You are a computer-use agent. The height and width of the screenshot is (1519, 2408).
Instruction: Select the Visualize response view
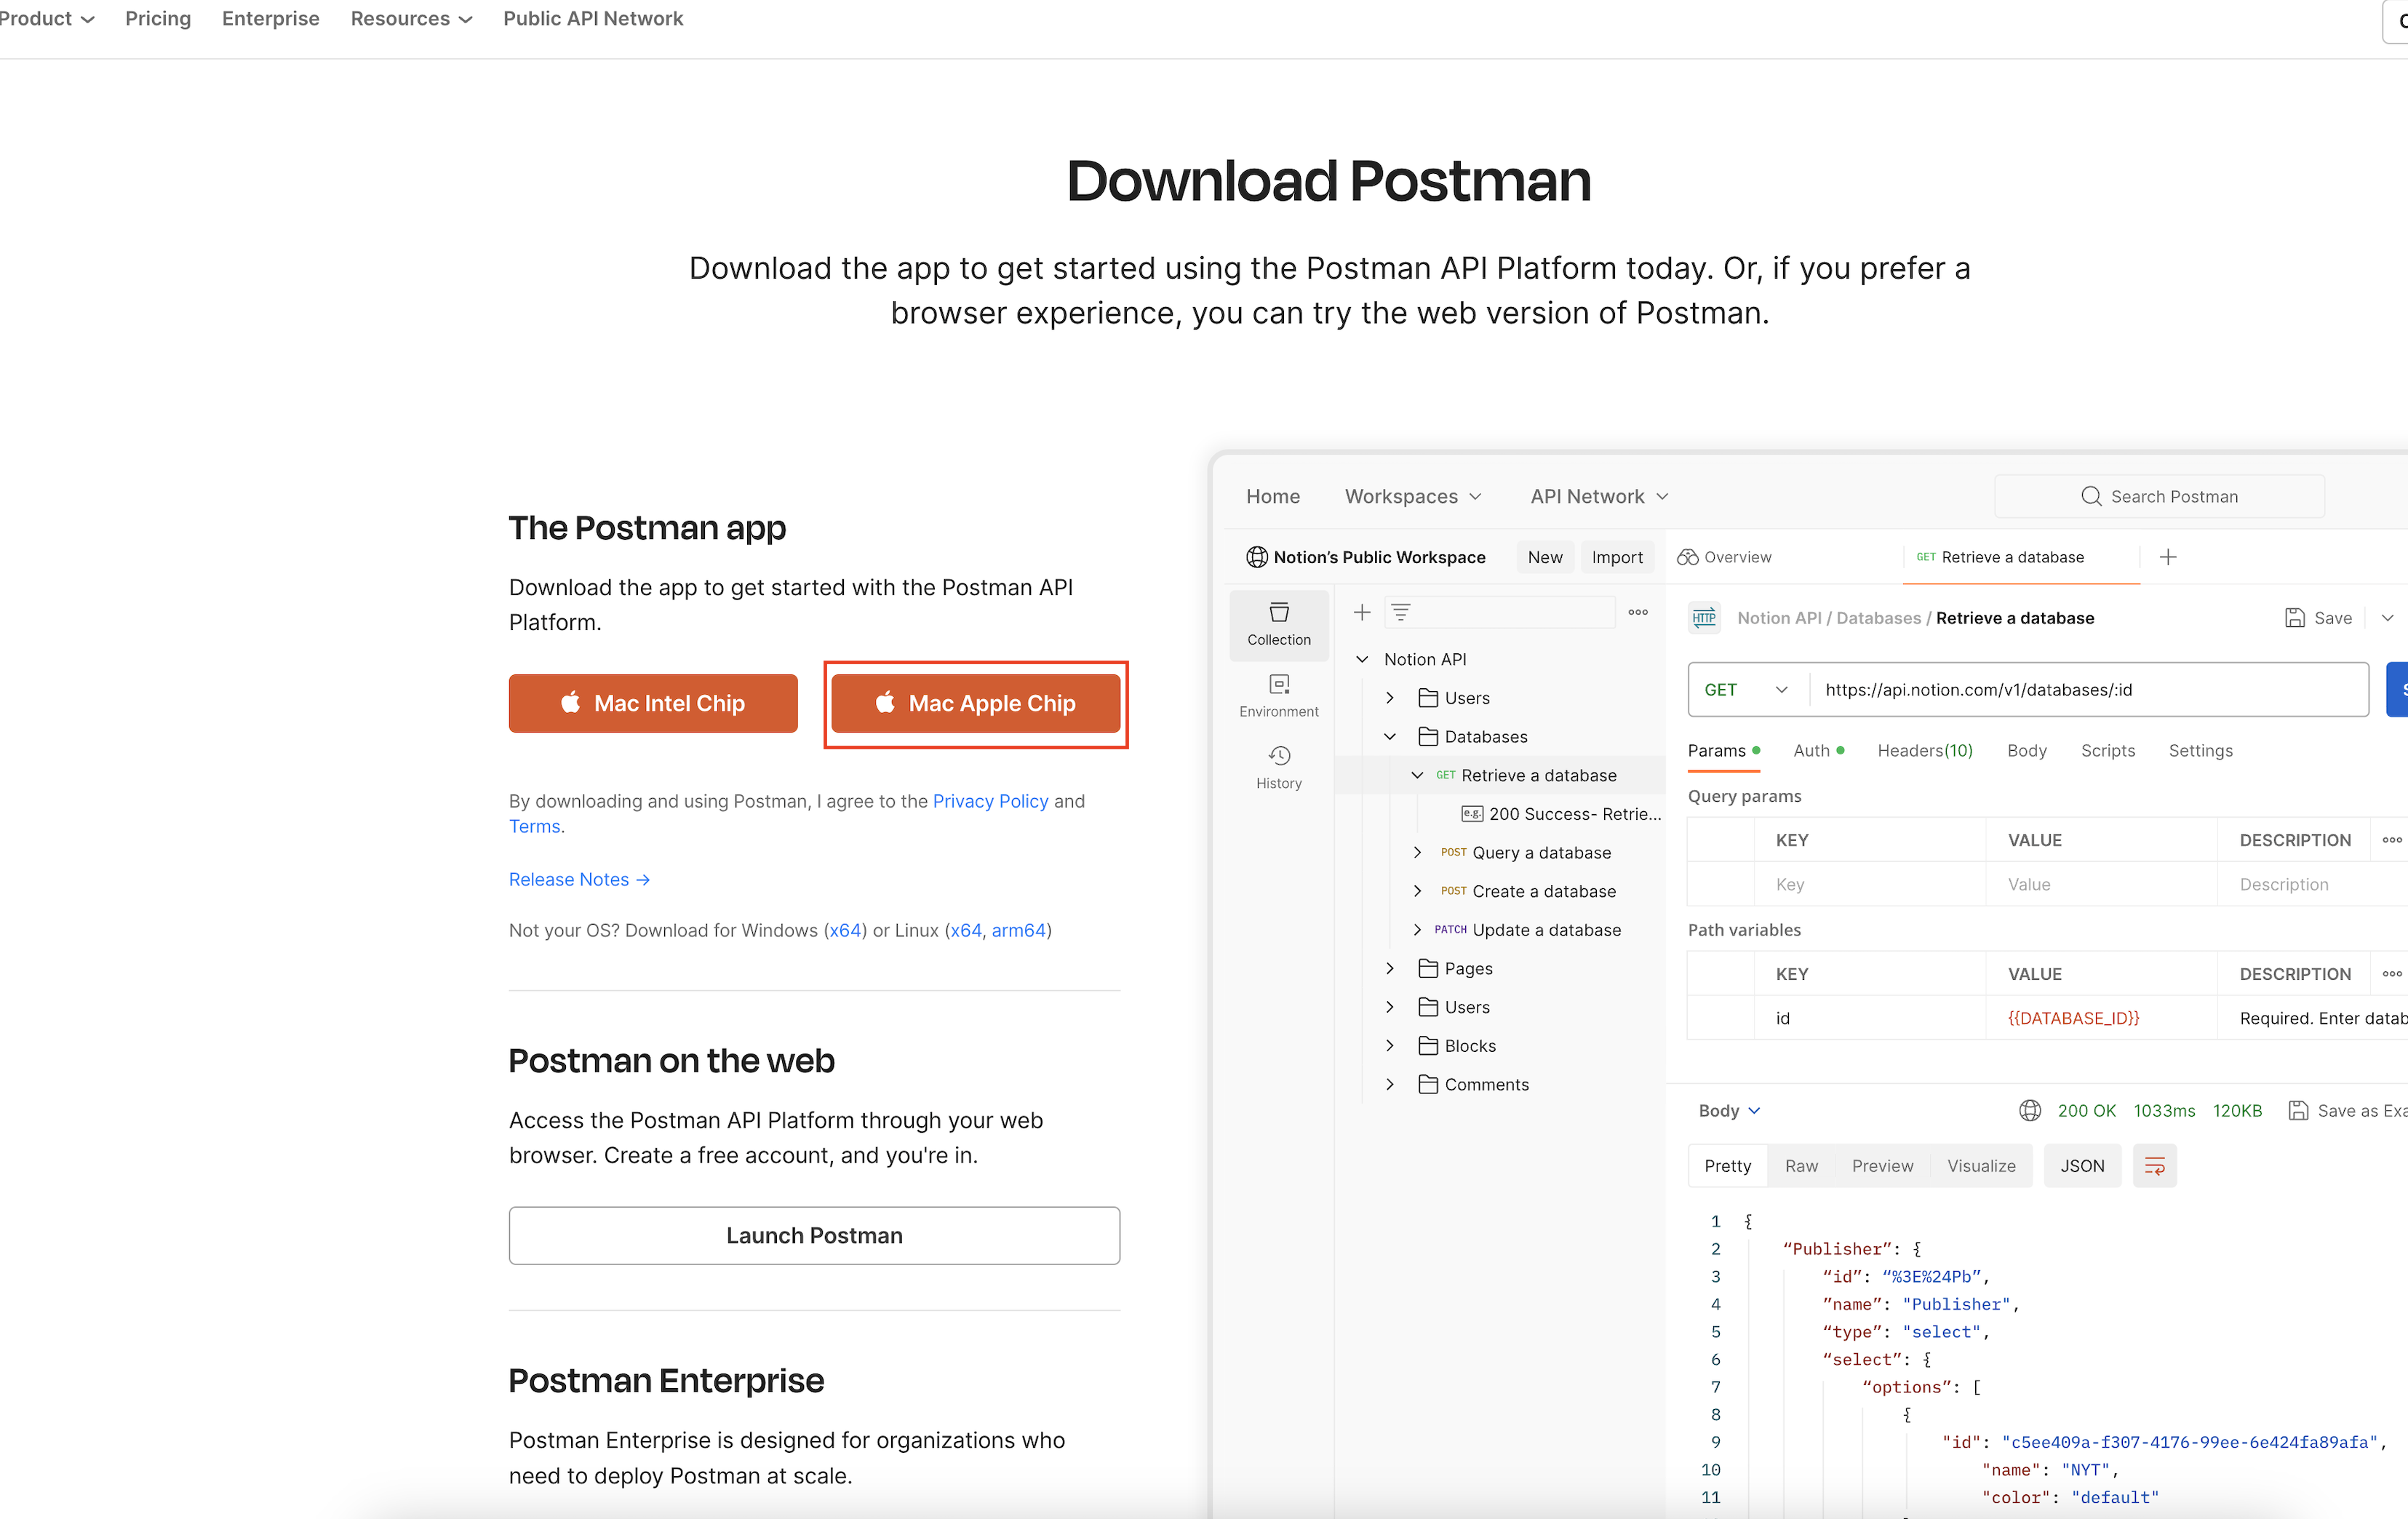point(1981,1166)
